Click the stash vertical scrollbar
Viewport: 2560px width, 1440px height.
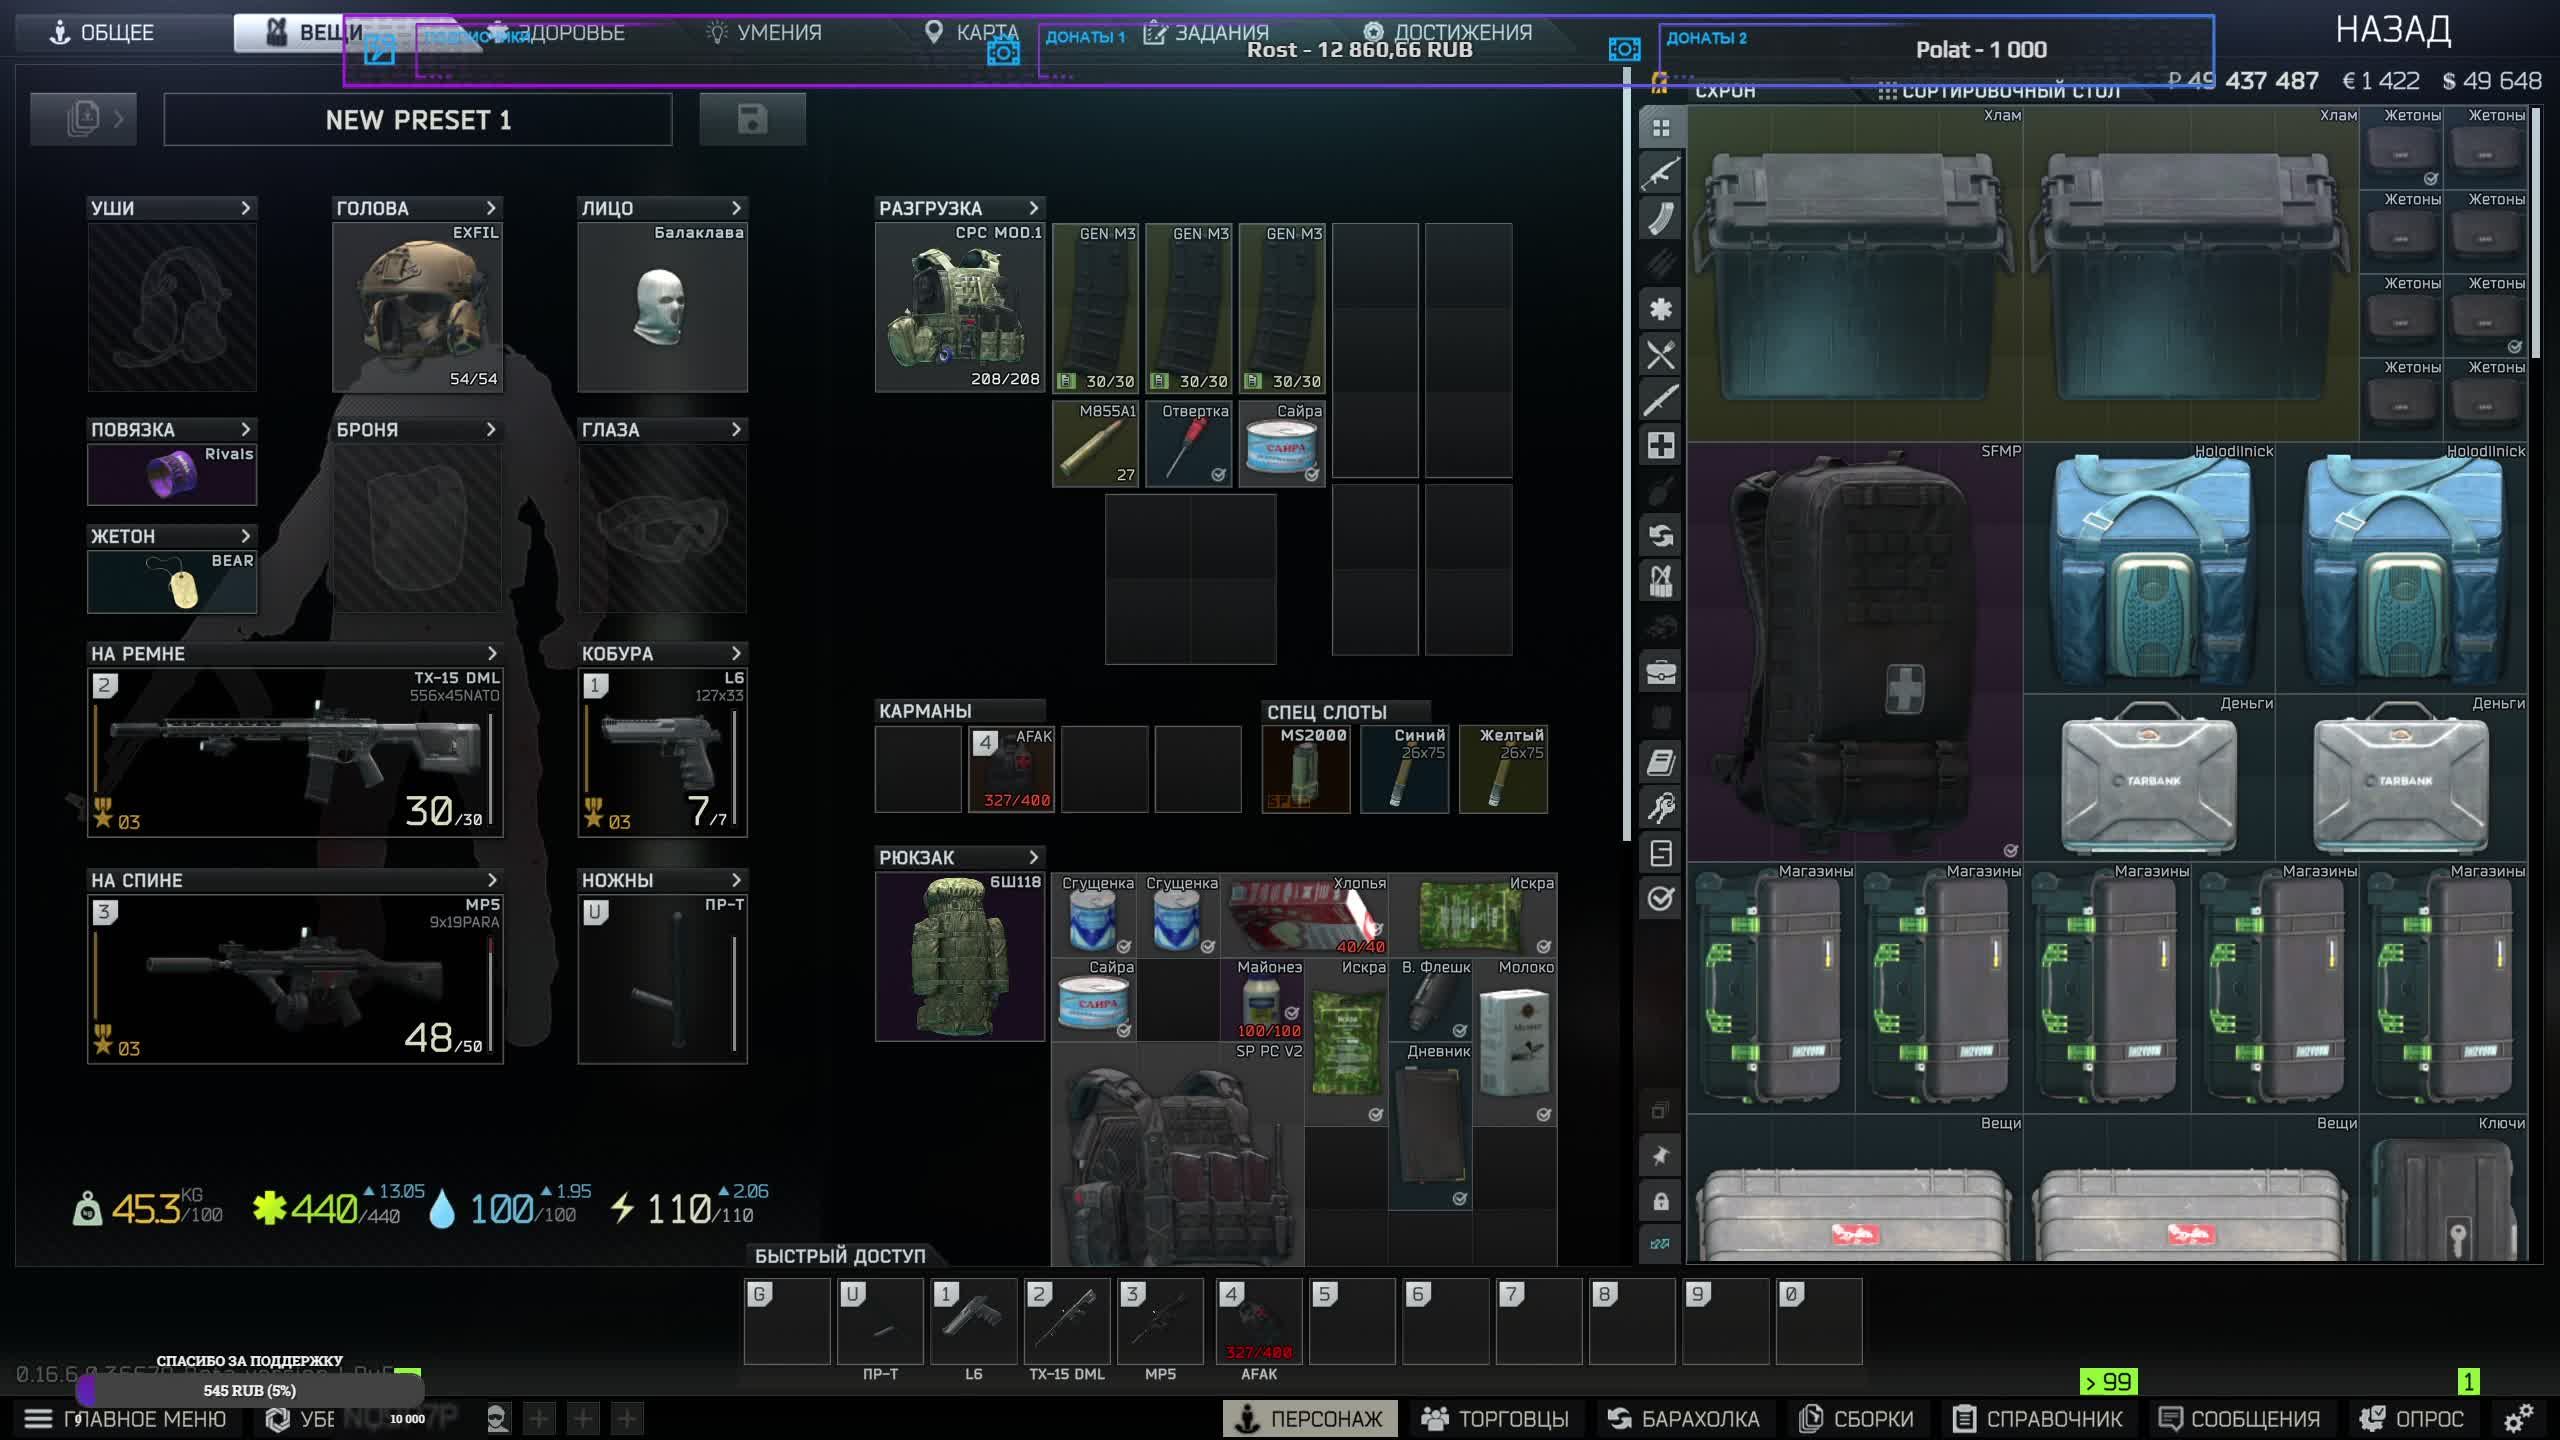pos(2535,230)
